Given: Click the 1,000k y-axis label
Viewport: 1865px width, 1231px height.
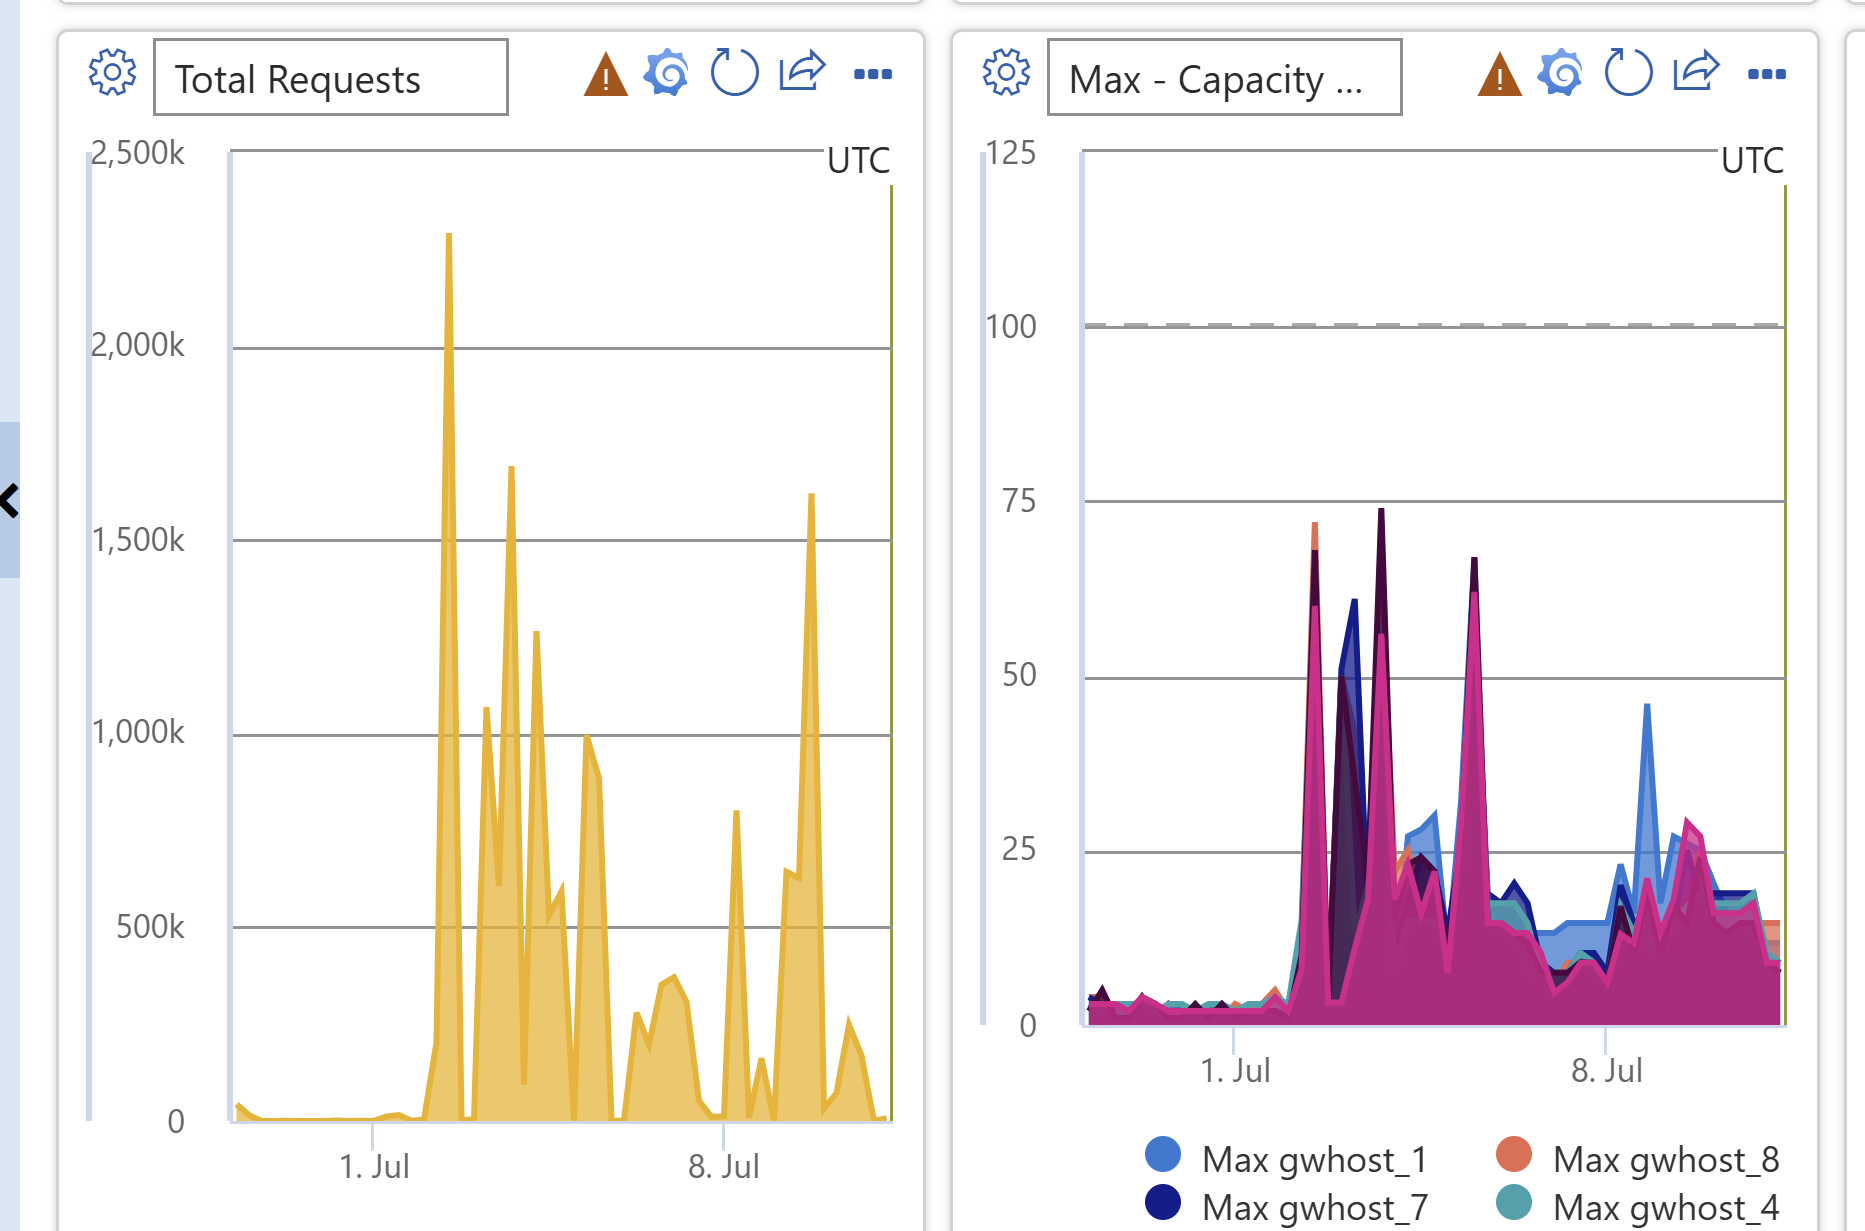Looking at the screenshot, I should coord(138,732).
